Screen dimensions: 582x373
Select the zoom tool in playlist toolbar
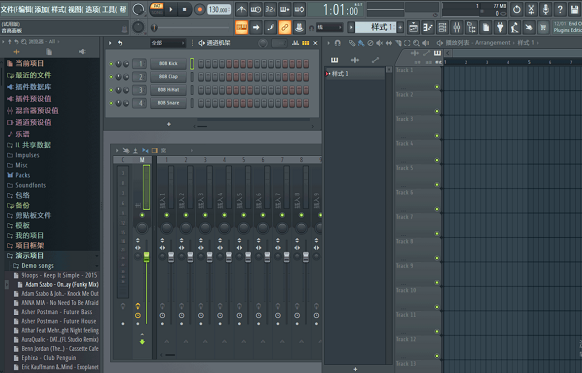[x=416, y=43]
